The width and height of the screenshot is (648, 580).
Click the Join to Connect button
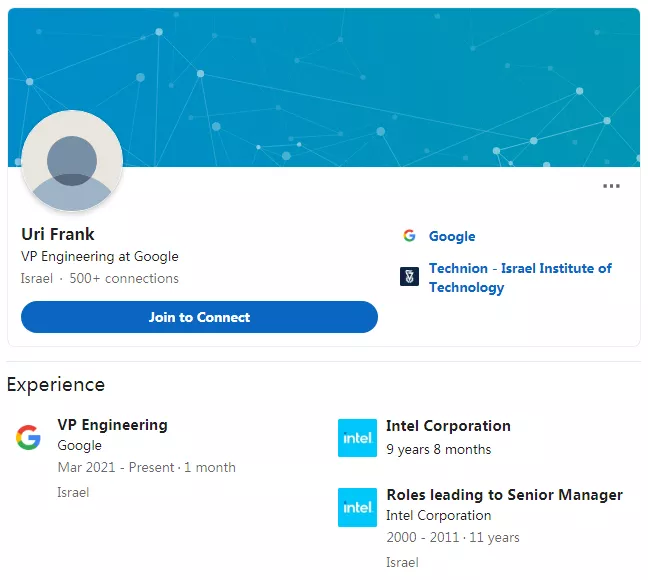[199, 317]
